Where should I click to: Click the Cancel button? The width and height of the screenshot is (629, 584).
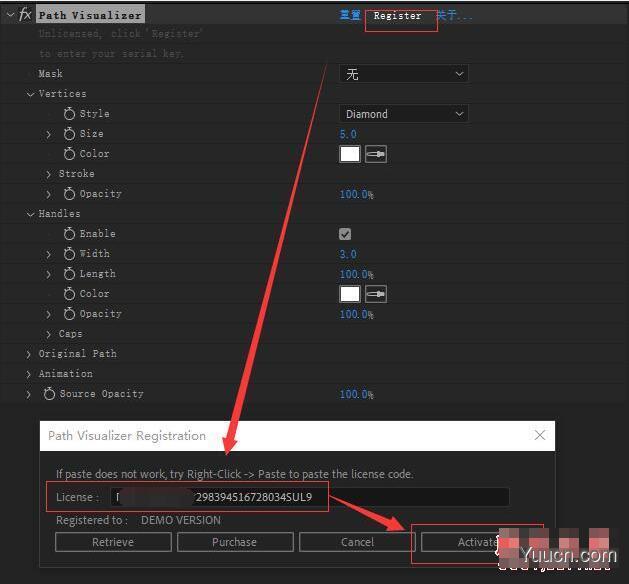[357, 542]
